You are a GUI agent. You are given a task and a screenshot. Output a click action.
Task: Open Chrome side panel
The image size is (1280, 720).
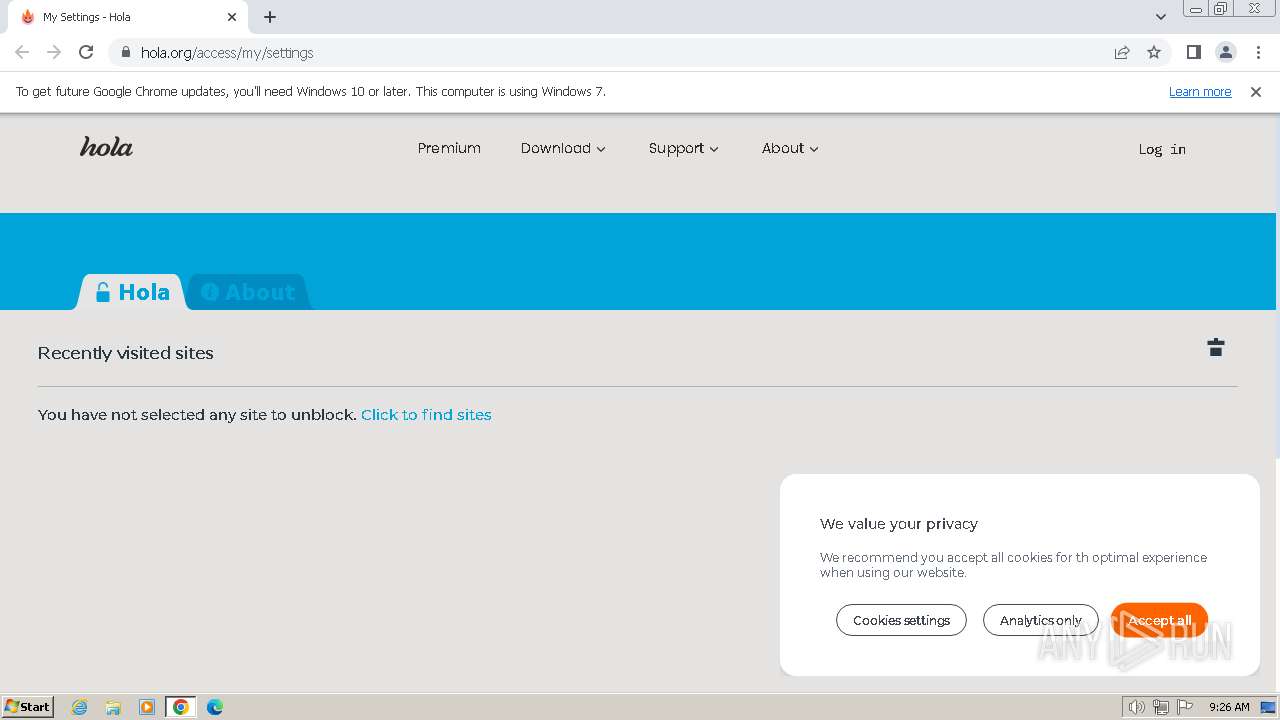pyautogui.click(x=1193, y=52)
